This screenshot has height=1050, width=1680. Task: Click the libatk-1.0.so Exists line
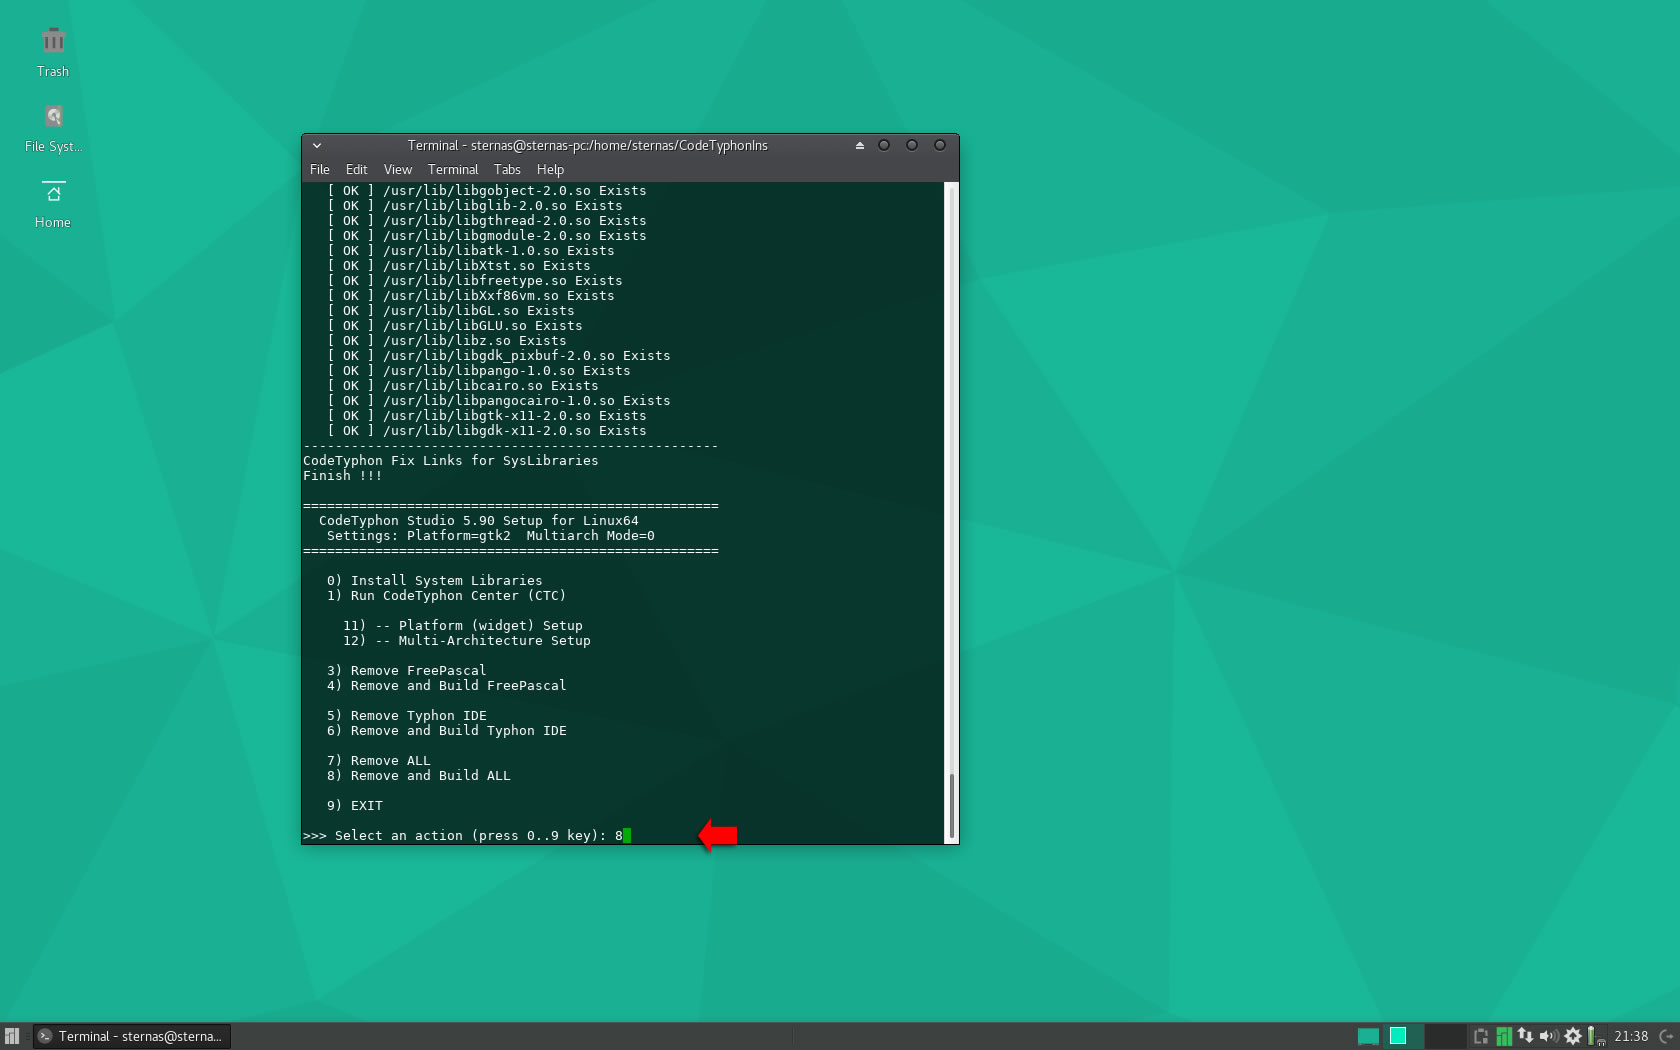click(471, 251)
